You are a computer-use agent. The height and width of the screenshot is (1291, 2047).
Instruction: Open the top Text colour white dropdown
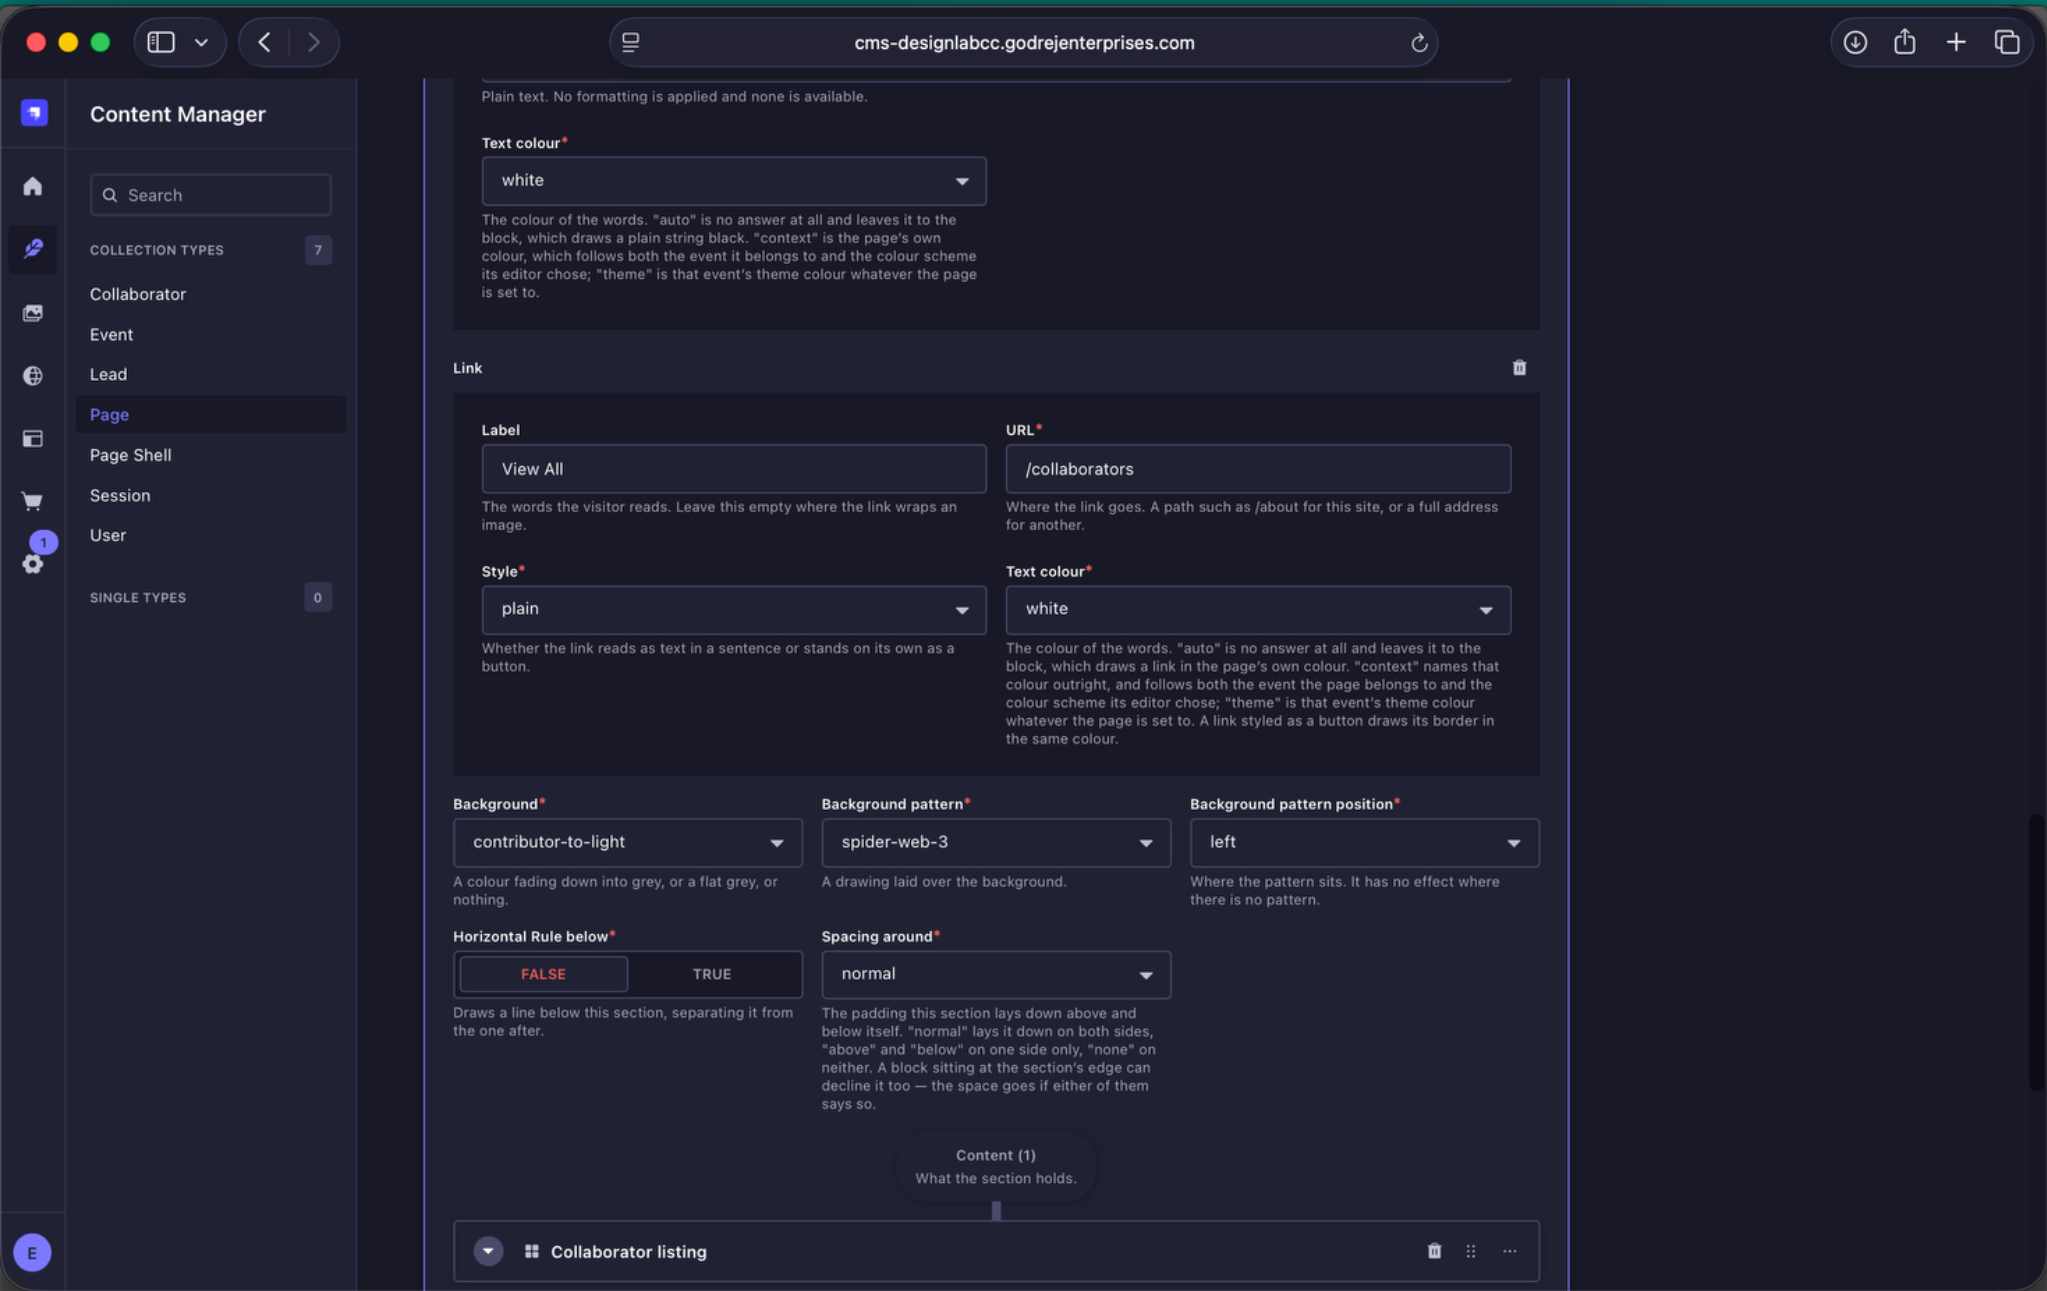734,181
